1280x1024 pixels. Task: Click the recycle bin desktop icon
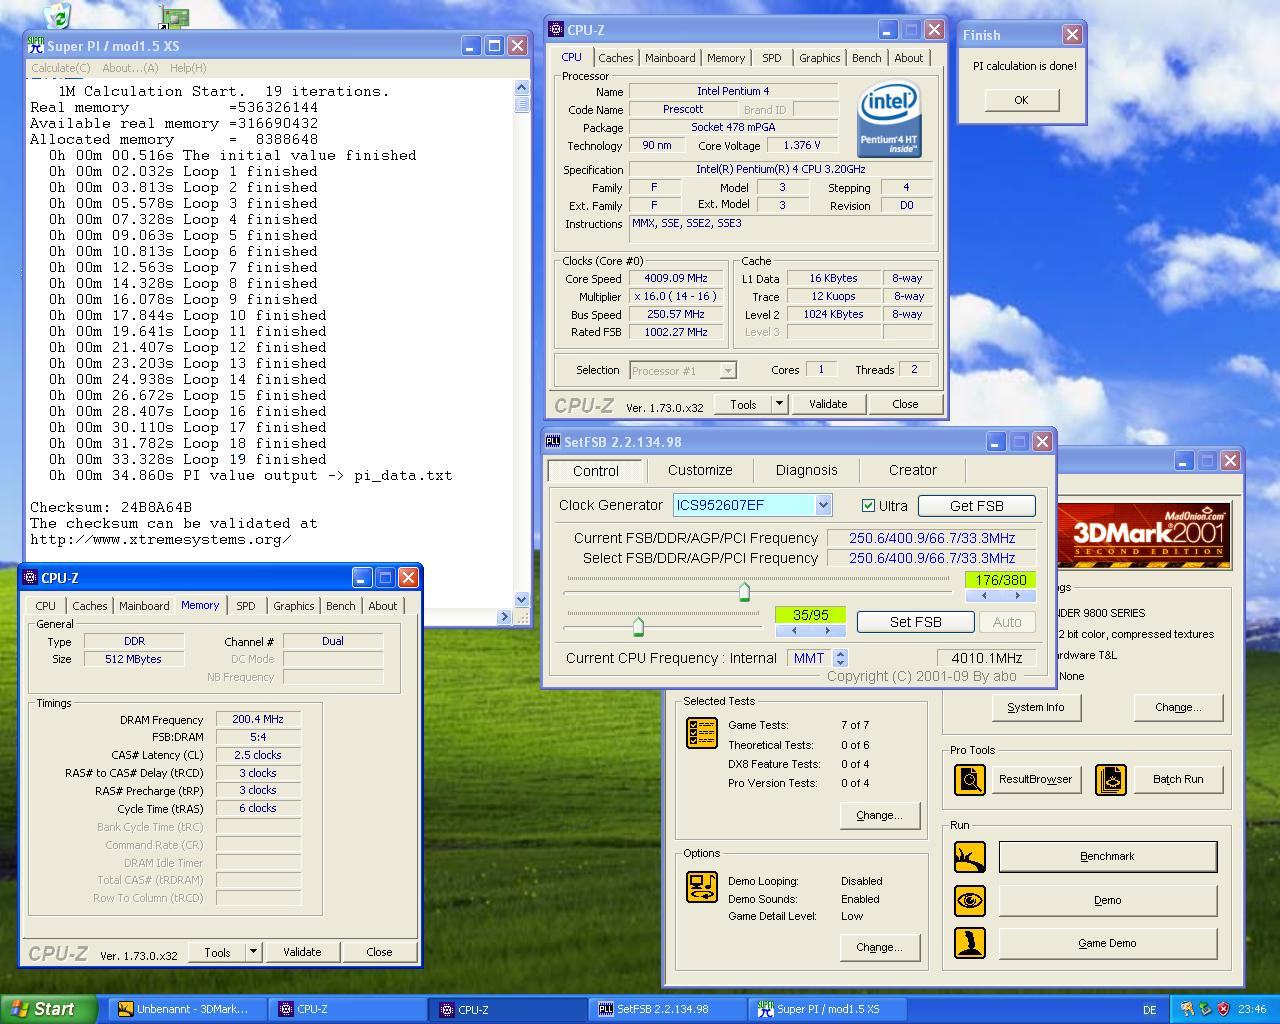coord(58,15)
